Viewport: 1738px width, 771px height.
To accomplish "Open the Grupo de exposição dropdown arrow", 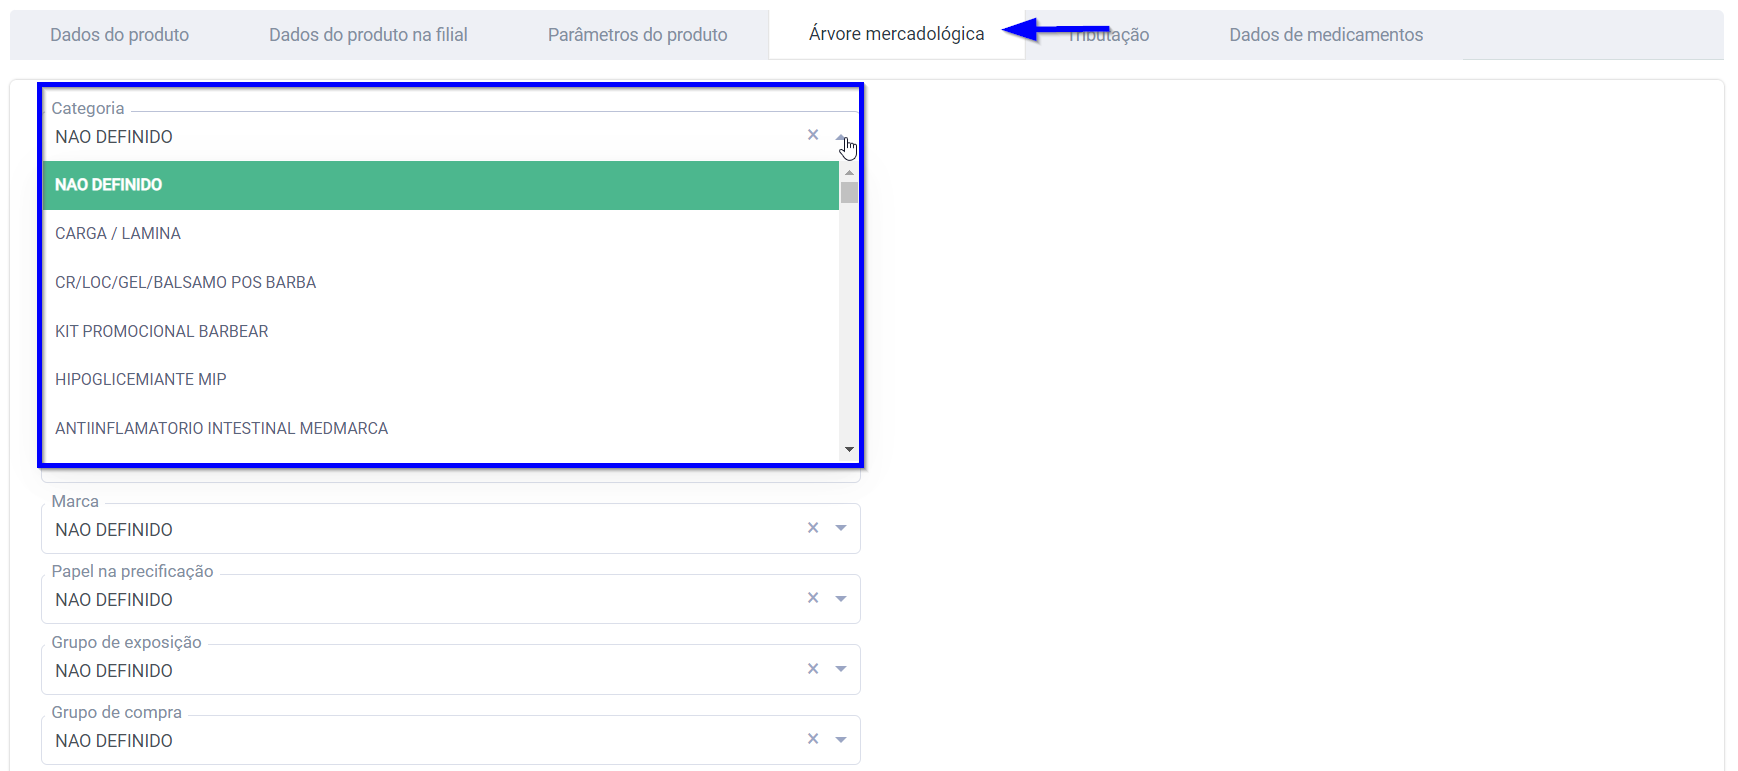I will click(x=841, y=669).
